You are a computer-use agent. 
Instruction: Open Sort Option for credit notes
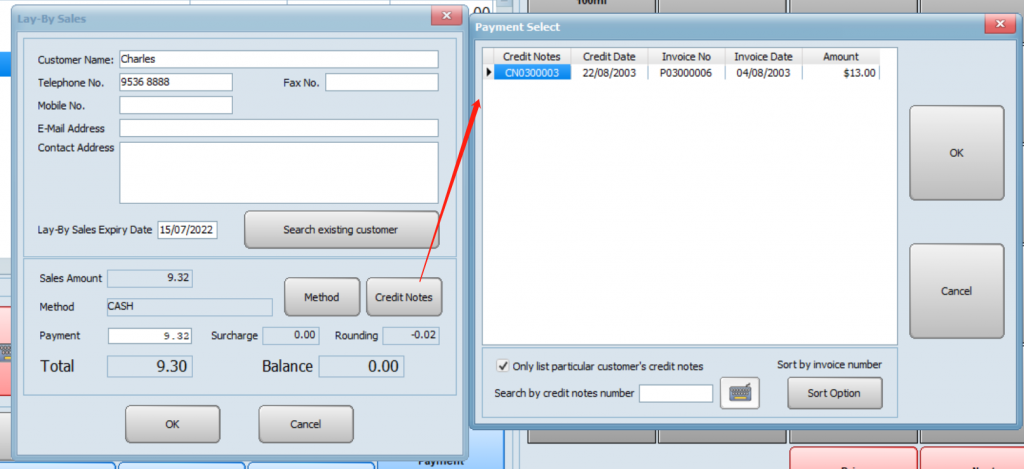tap(832, 393)
